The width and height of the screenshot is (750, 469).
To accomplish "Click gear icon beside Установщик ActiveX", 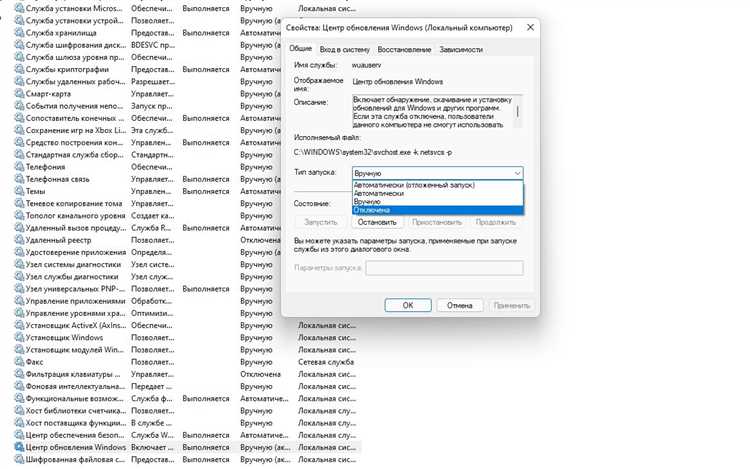I will click(19, 326).
